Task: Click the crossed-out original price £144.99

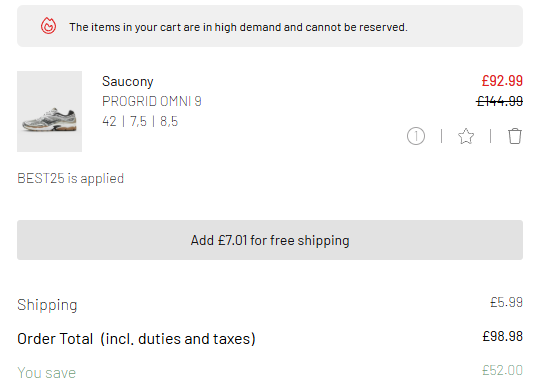Action: coord(500,101)
